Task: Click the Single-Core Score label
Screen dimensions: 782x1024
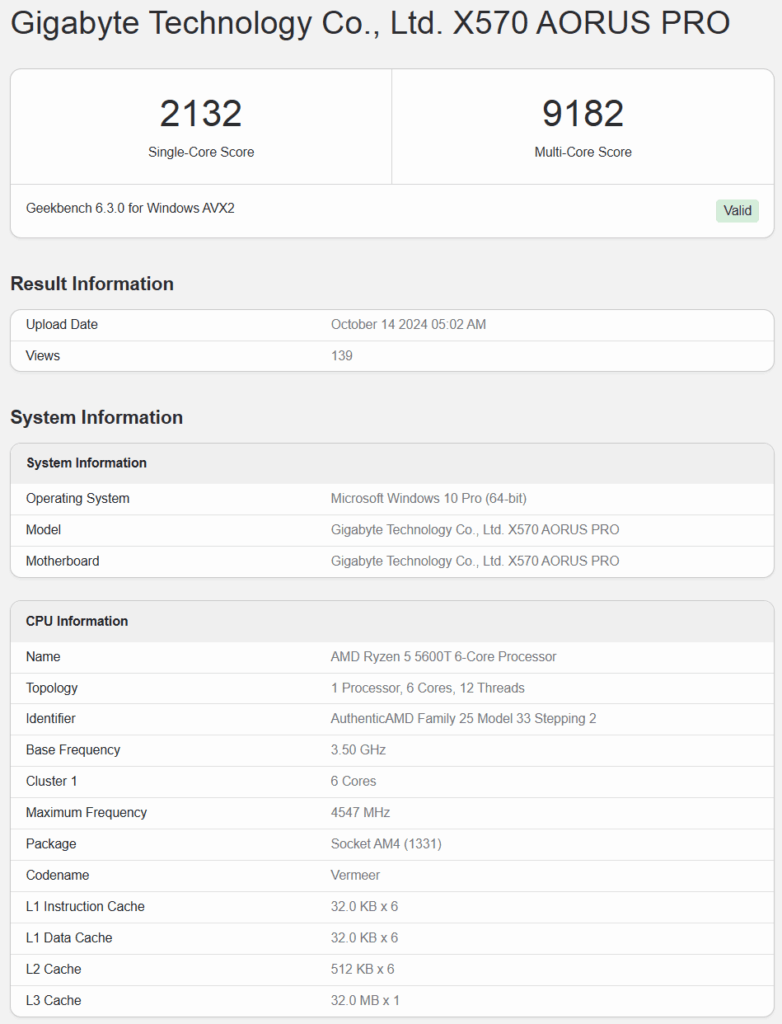Action: 201,152
